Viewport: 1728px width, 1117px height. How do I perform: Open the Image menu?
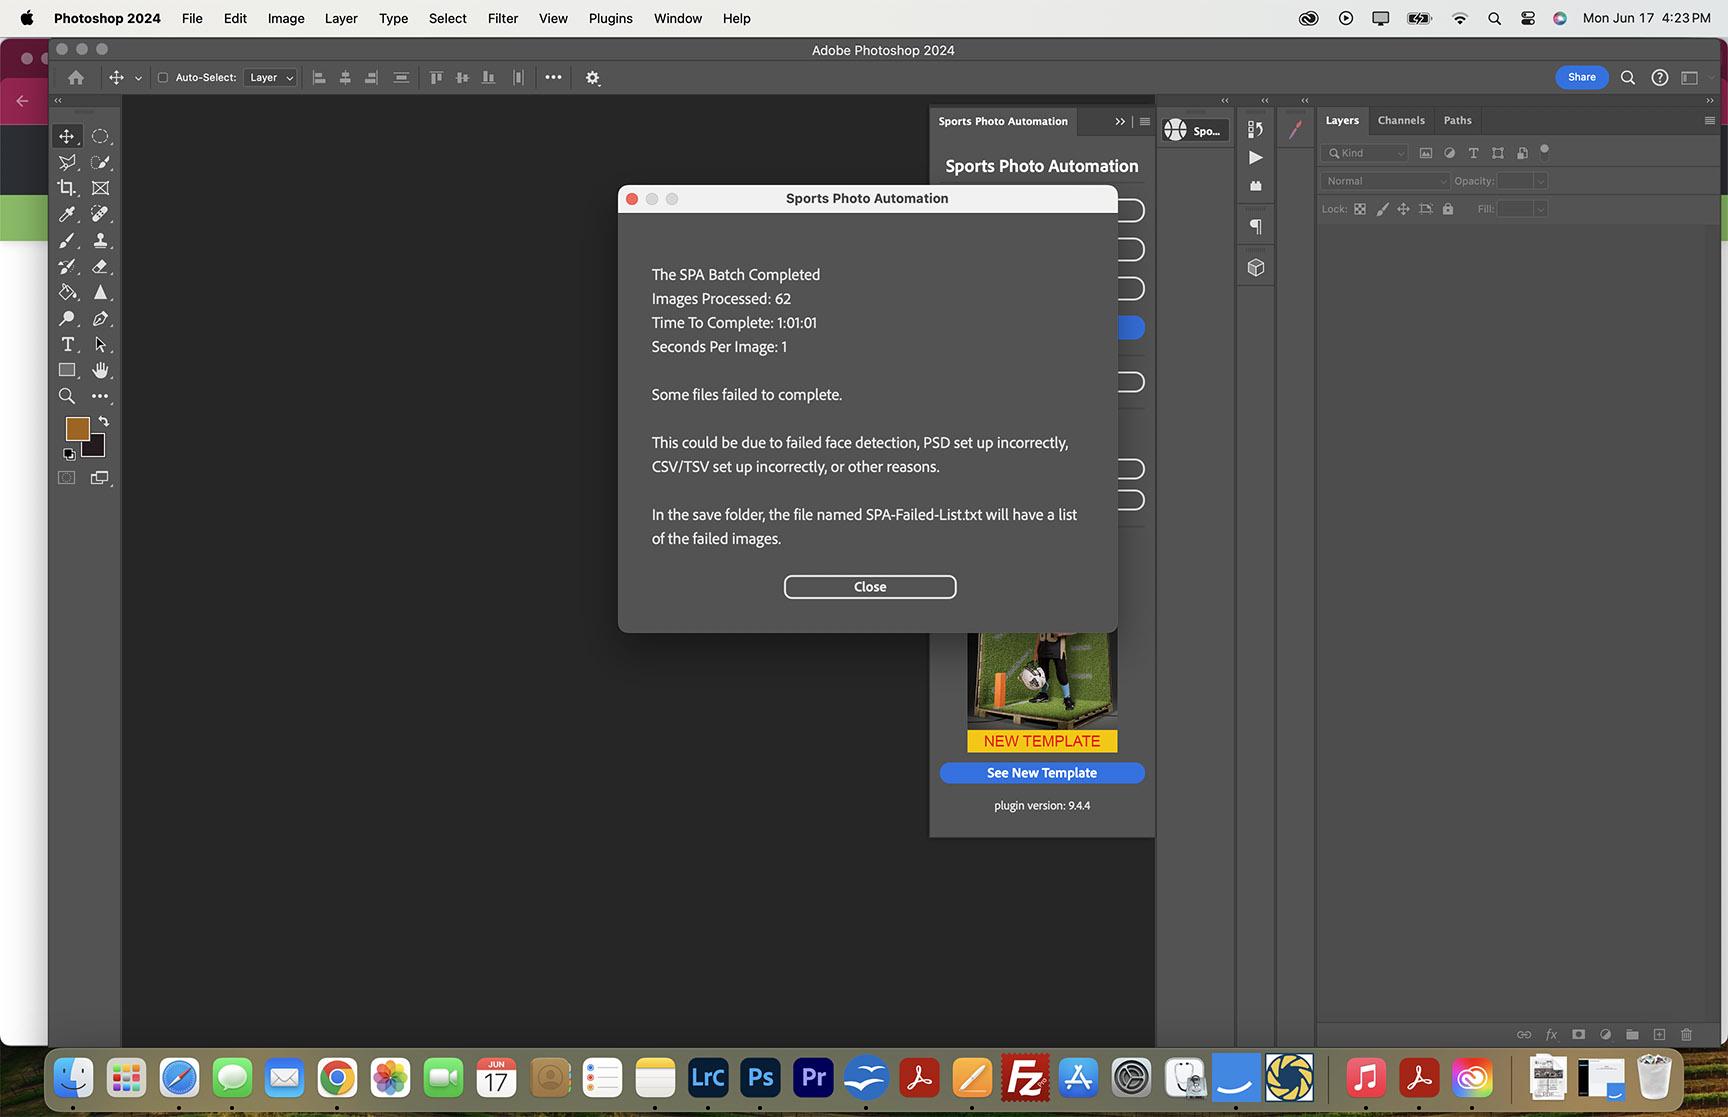[286, 18]
